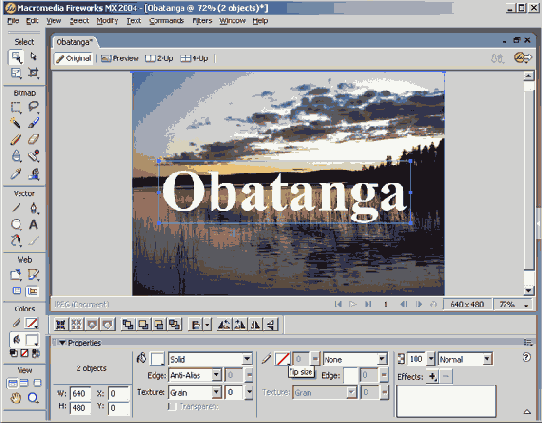Image resolution: width=542 pixels, height=423 pixels.
Task: Open the Anti-Alias edge dropdown
Action: [195, 375]
